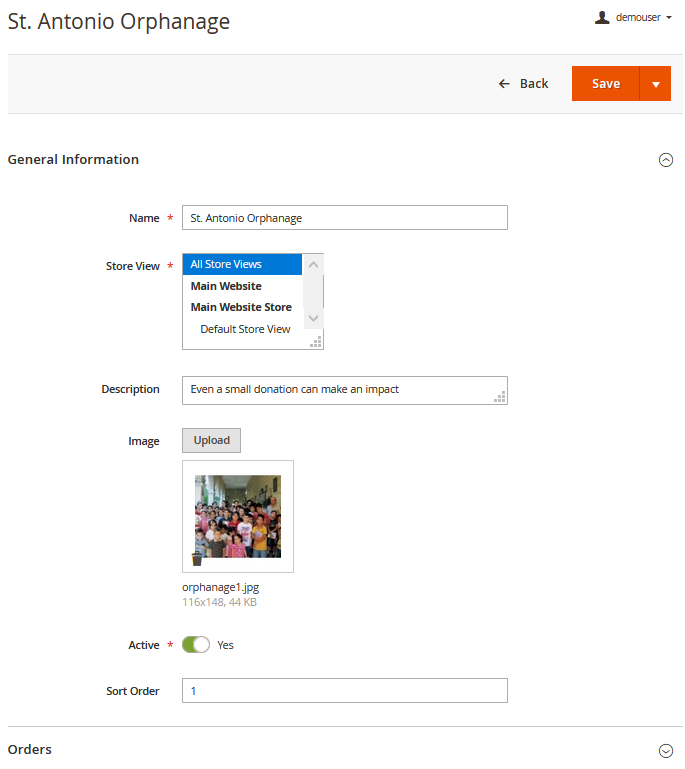
Task: Select Default Store View option
Action: coord(245,329)
